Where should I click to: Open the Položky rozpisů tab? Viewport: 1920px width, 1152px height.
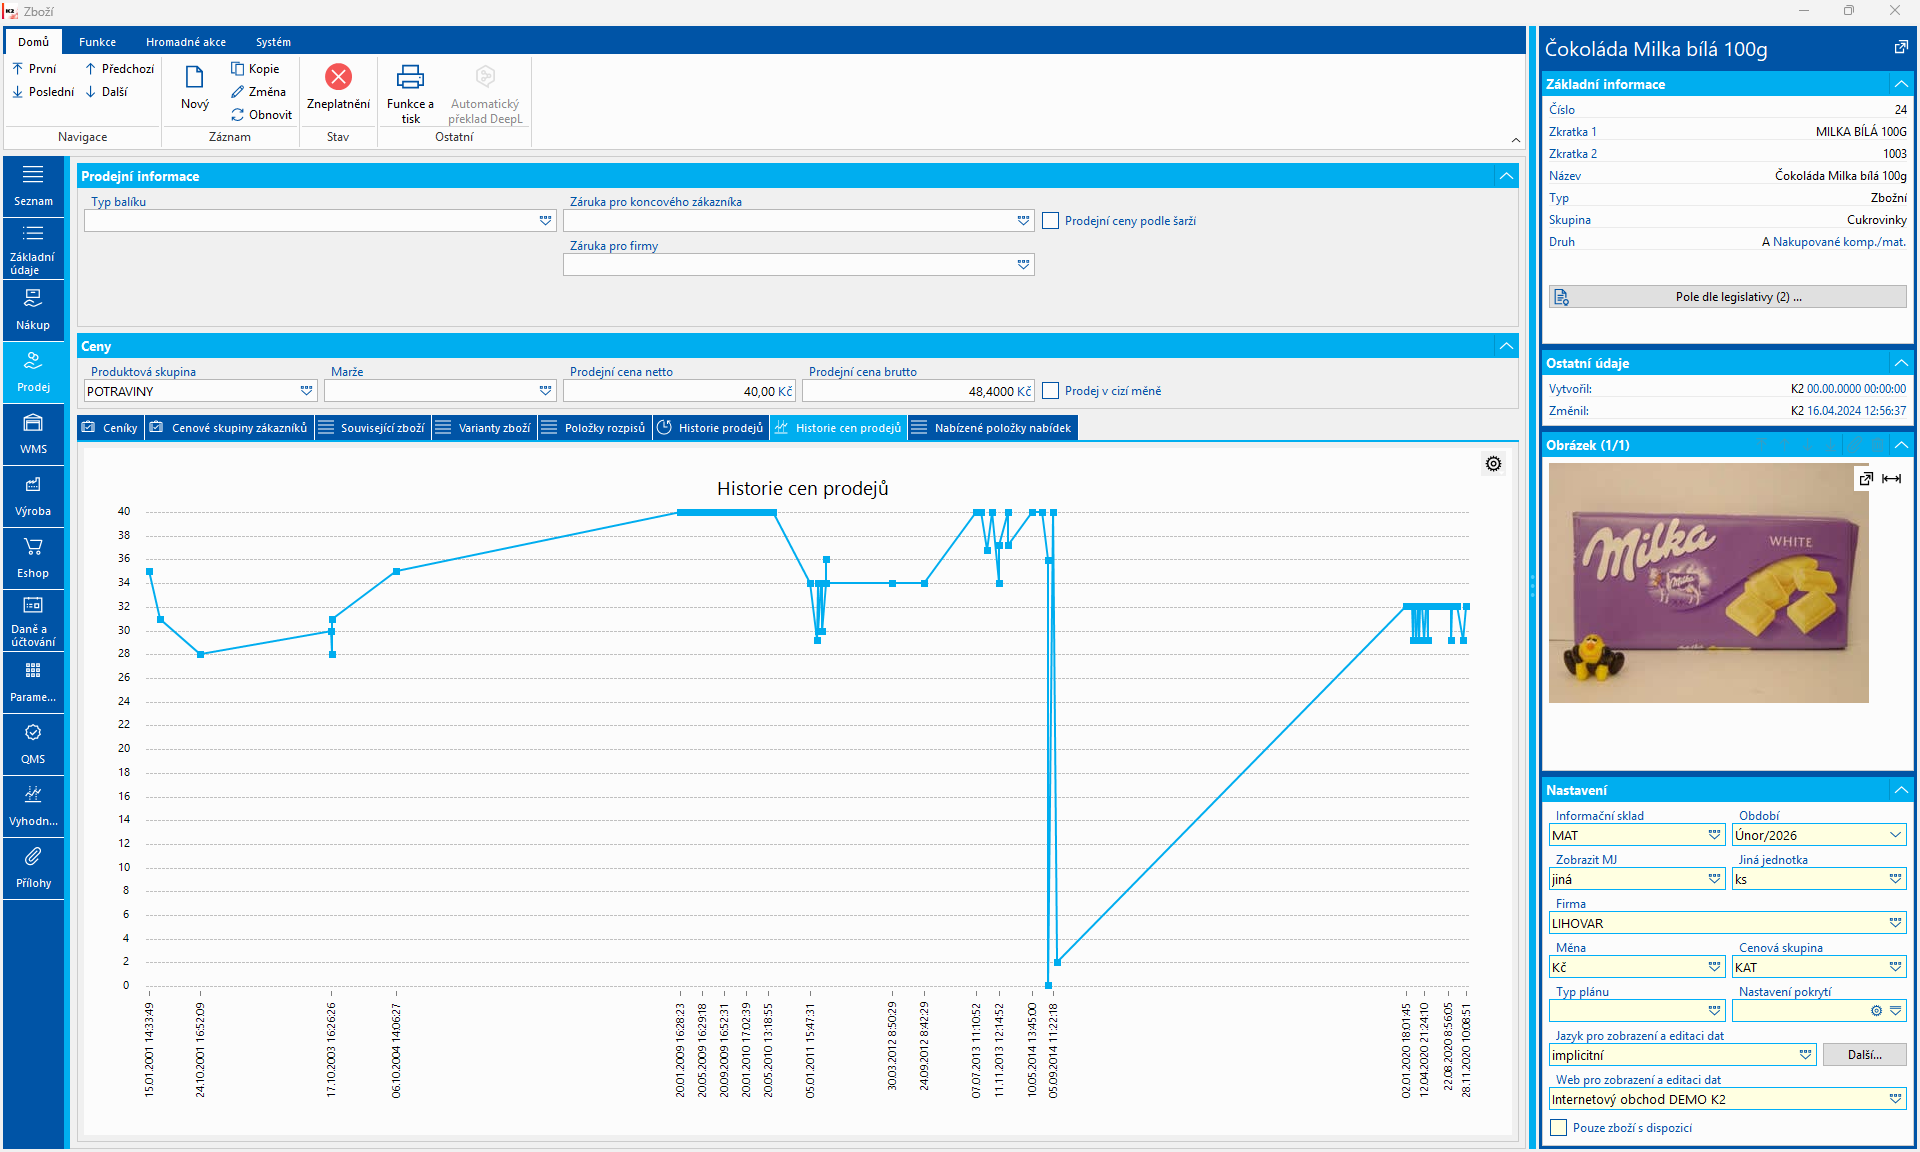click(x=594, y=428)
